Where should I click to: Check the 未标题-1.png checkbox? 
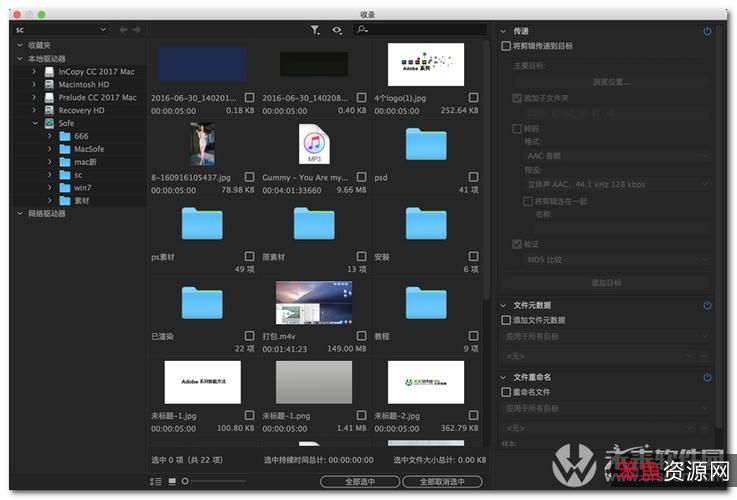pos(361,415)
